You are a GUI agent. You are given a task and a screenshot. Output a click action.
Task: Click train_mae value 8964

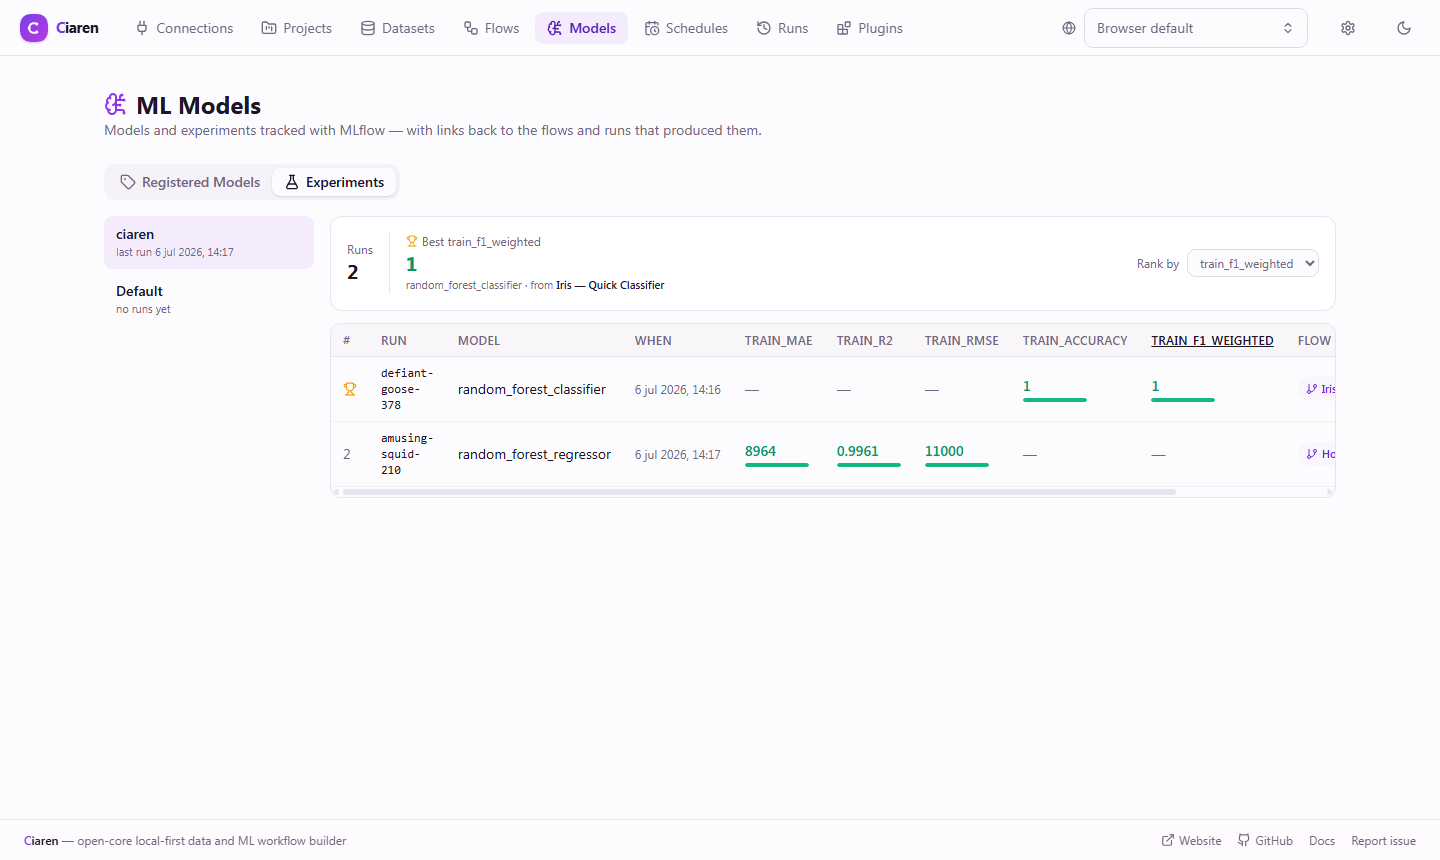[x=760, y=451]
